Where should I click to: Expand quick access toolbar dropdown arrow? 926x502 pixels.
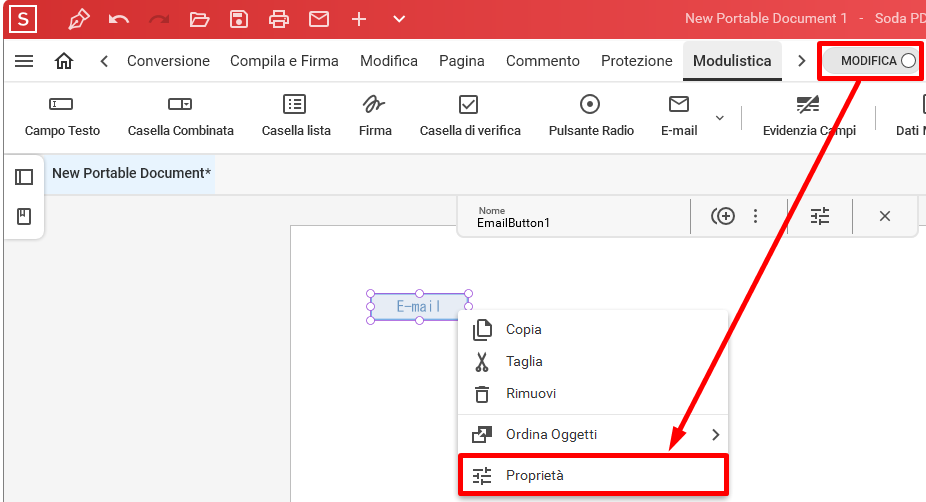(399, 19)
